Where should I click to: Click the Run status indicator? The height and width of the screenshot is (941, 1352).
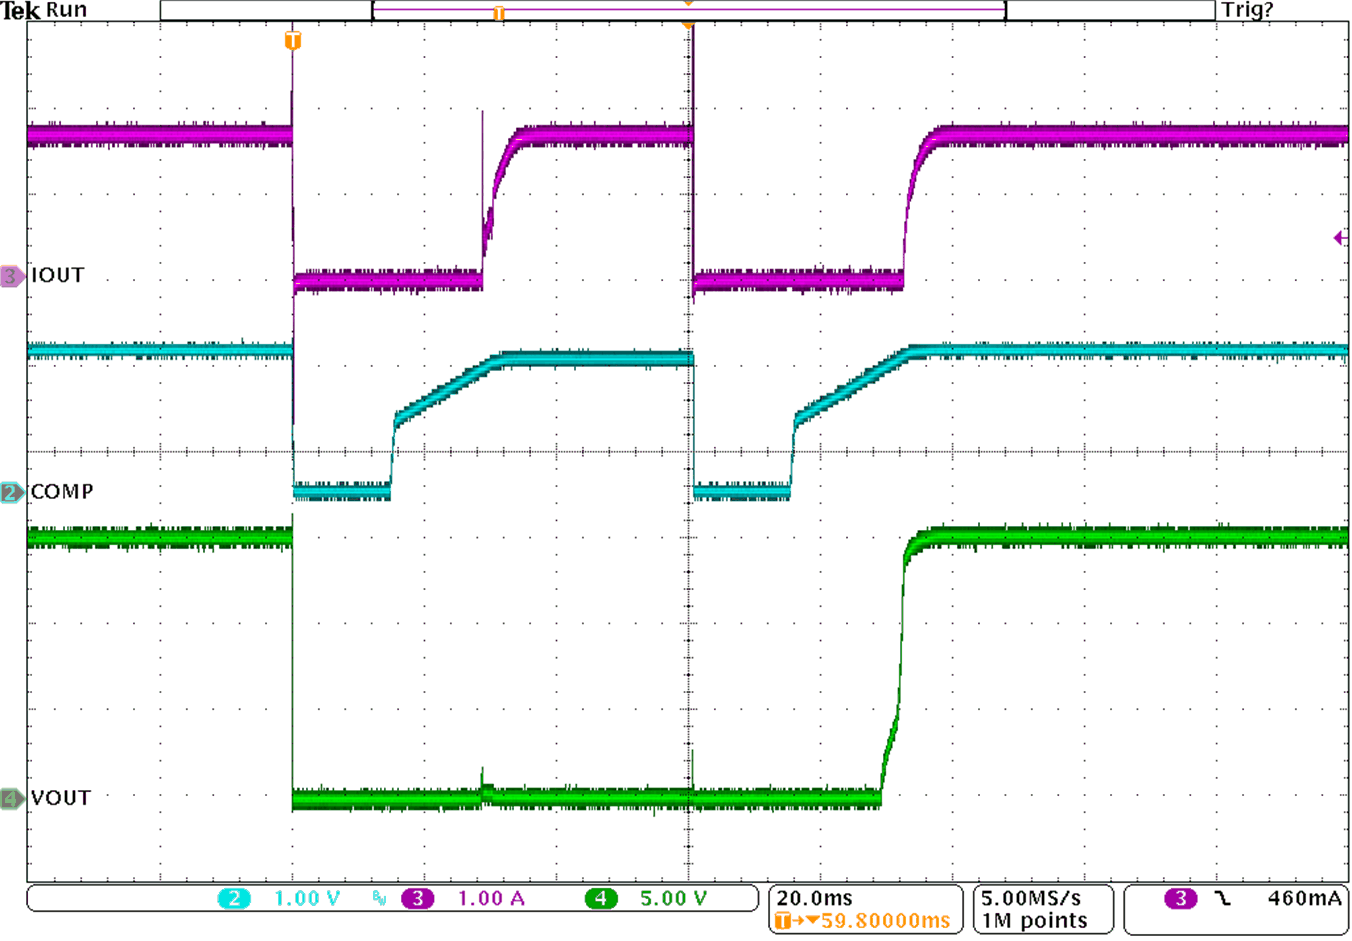[66, 10]
